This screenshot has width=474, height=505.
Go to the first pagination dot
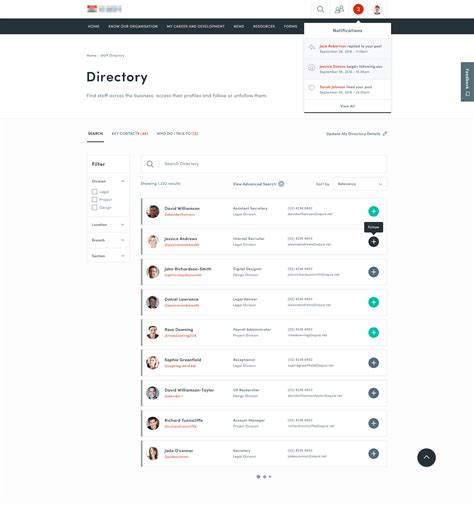pyautogui.click(x=258, y=477)
